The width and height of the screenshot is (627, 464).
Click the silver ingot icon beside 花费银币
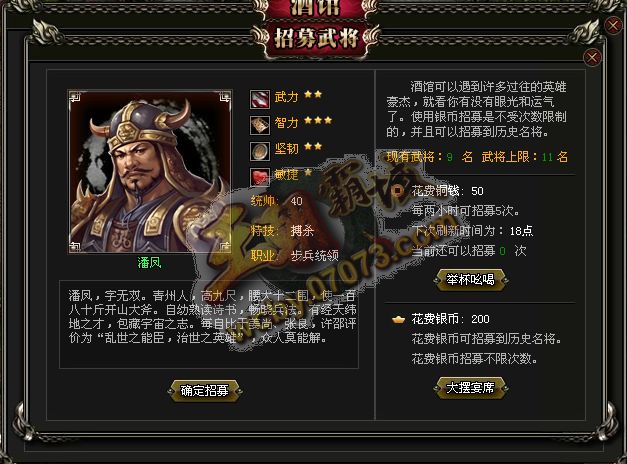pyautogui.click(x=398, y=320)
